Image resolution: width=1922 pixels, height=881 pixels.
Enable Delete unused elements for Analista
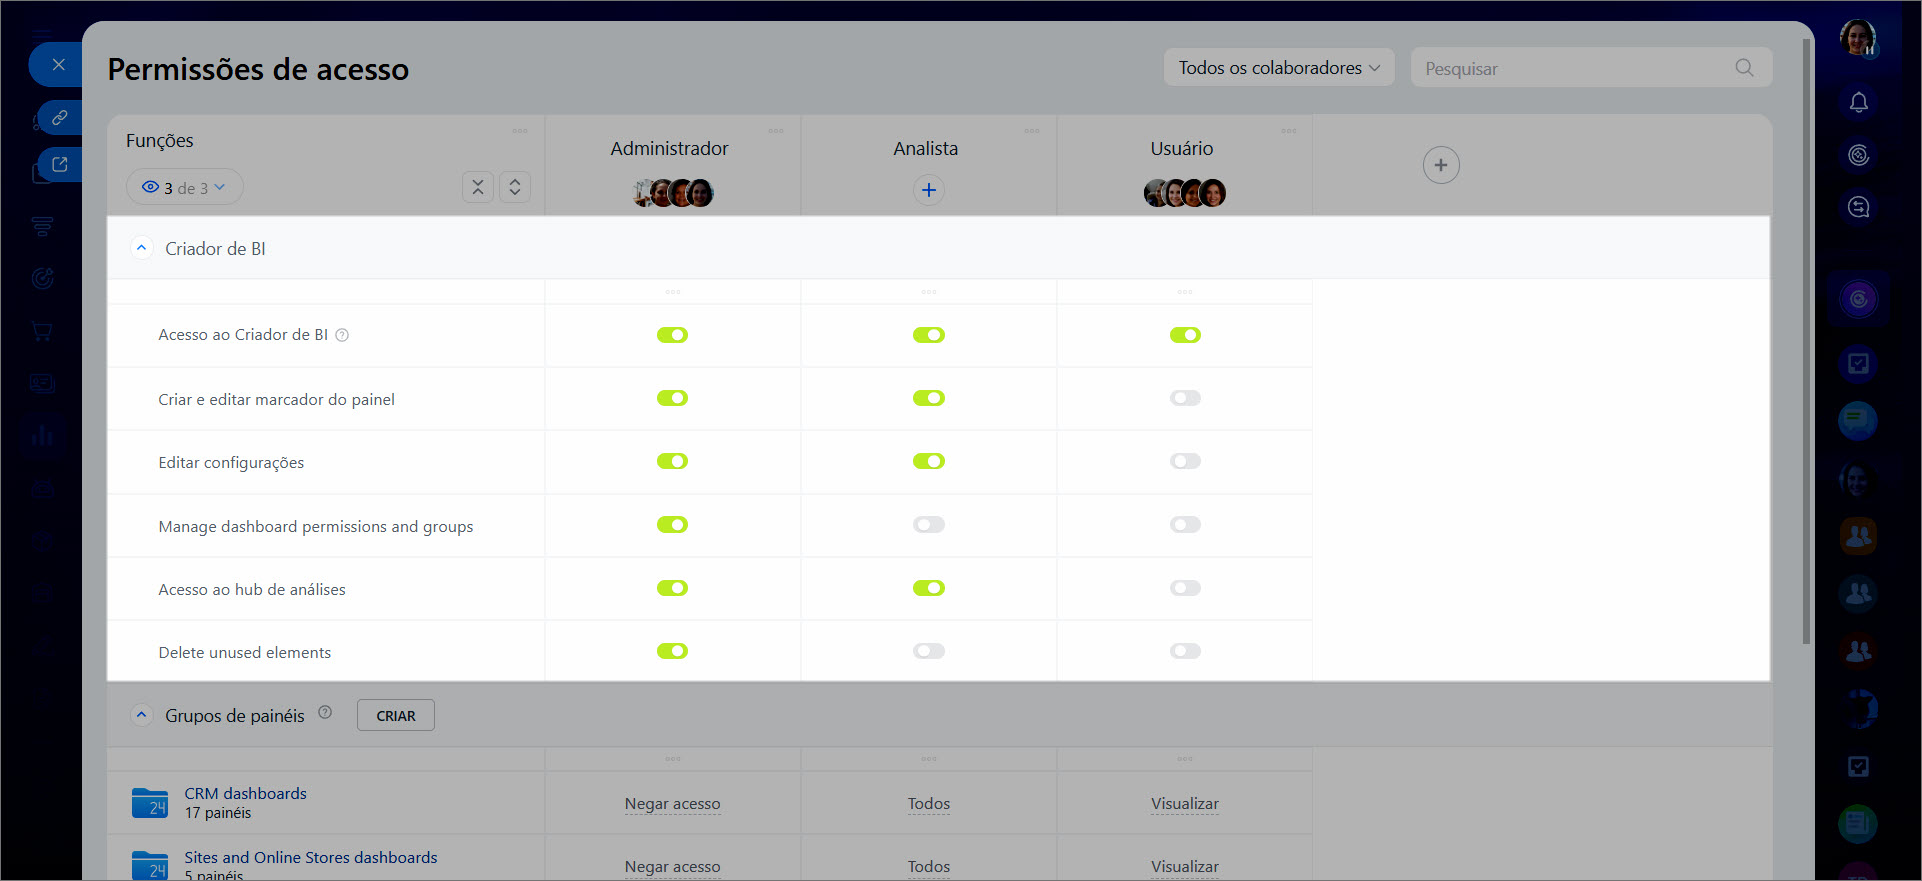[928, 651]
